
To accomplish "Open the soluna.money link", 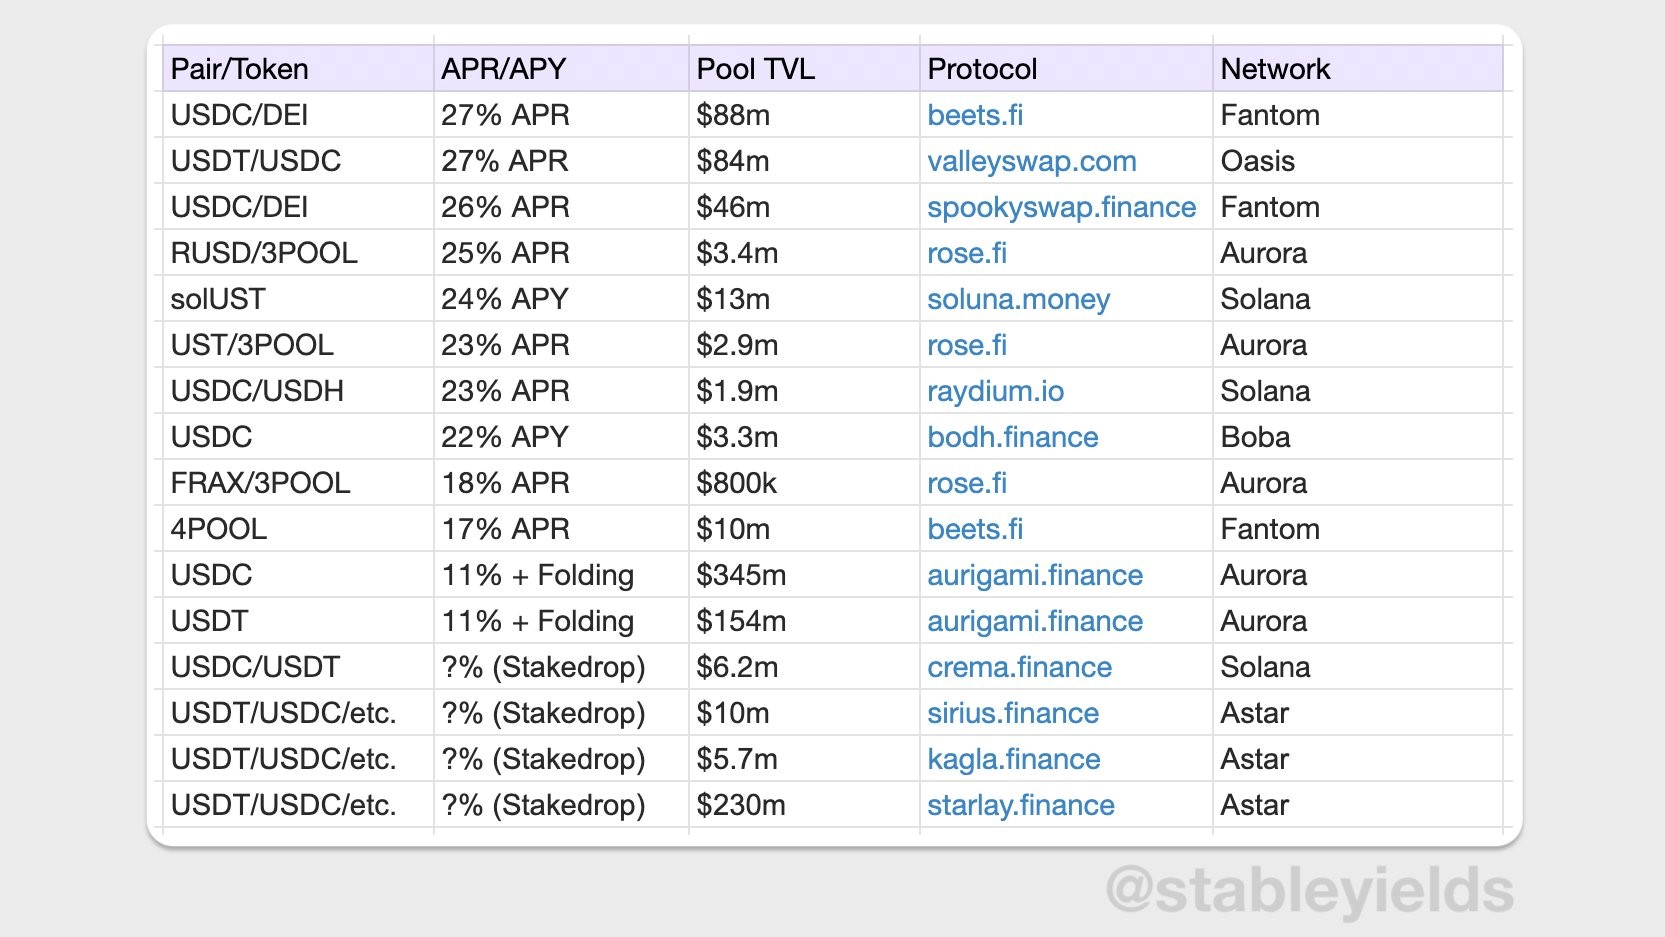I will (1018, 300).
